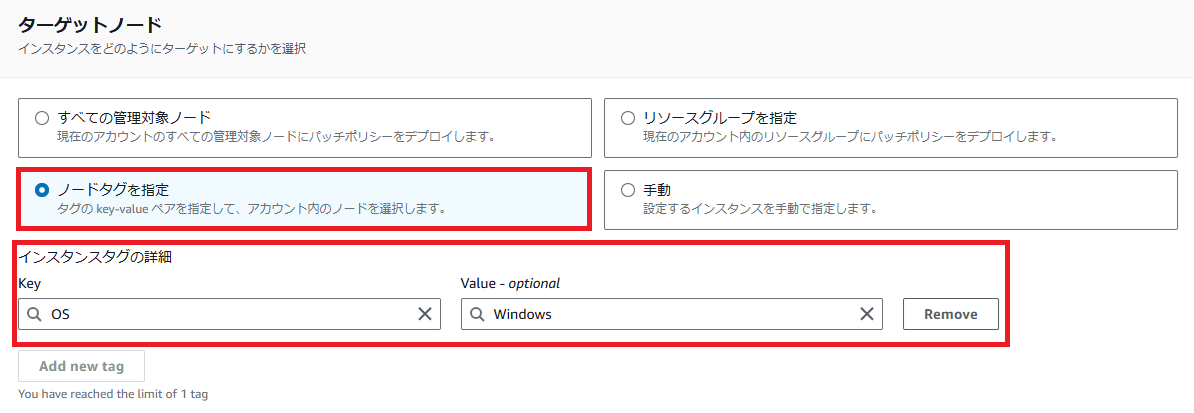The width and height of the screenshot is (1194, 413).
Task: Click the magnifier icon in Value field
Action: pyautogui.click(x=477, y=314)
